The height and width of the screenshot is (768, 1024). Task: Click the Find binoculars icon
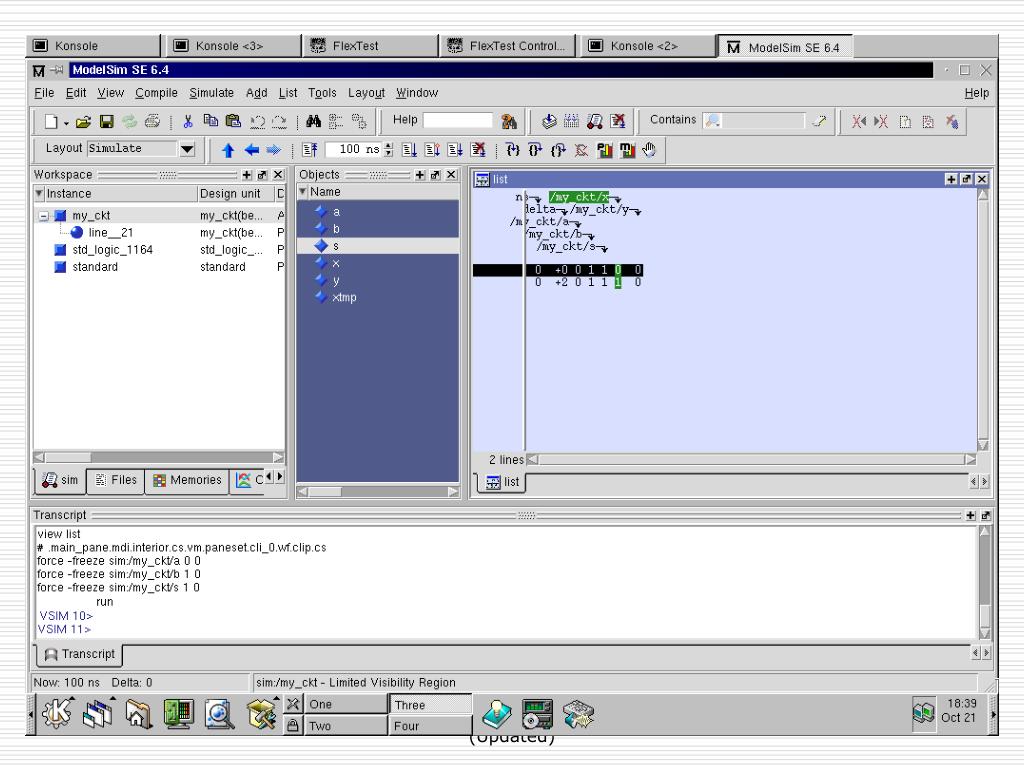313,121
